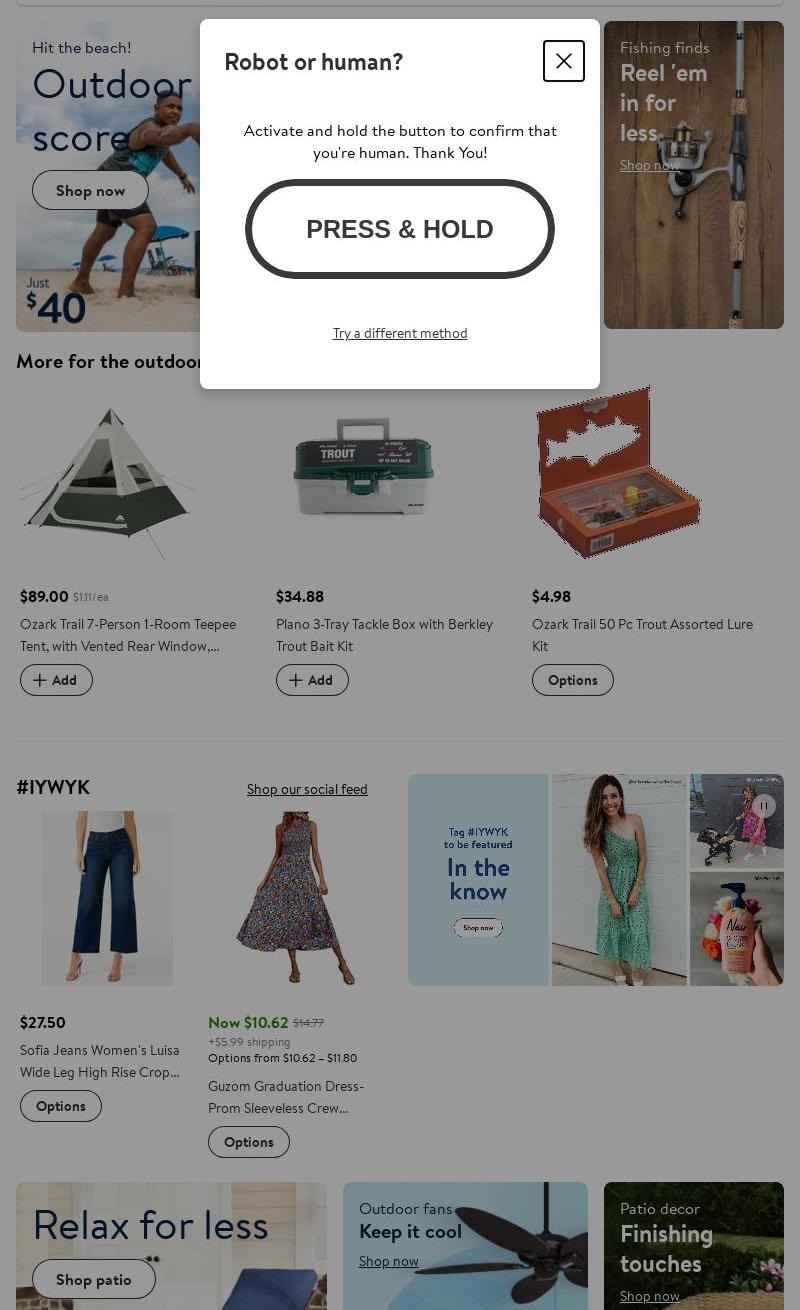Follow Shop now under Fishing finds
The height and width of the screenshot is (1310, 800).
tap(650, 165)
